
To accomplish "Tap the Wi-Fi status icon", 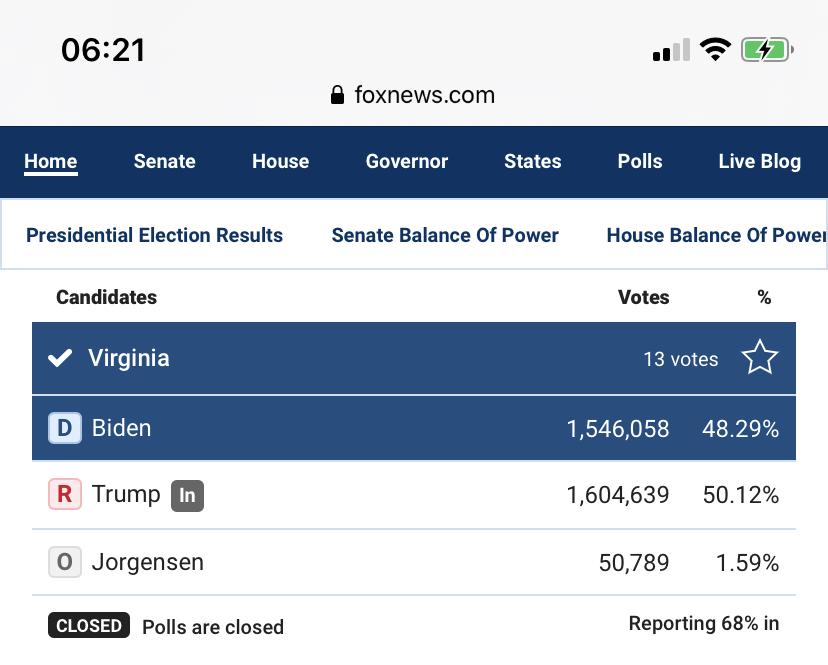I will (x=715, y=50).
